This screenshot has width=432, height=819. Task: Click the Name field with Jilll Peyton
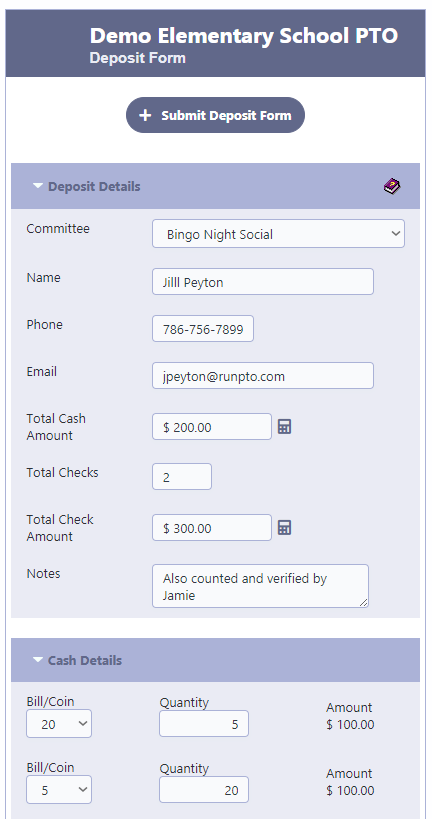(x=263, y=282)
